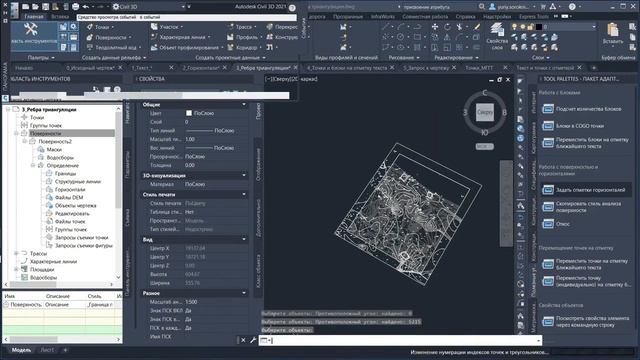This screenshot has width=640, height=360.
Task: Click the Цвет ПоСлою color swatch
Action: pyautogui.click(x=189, y=113)
